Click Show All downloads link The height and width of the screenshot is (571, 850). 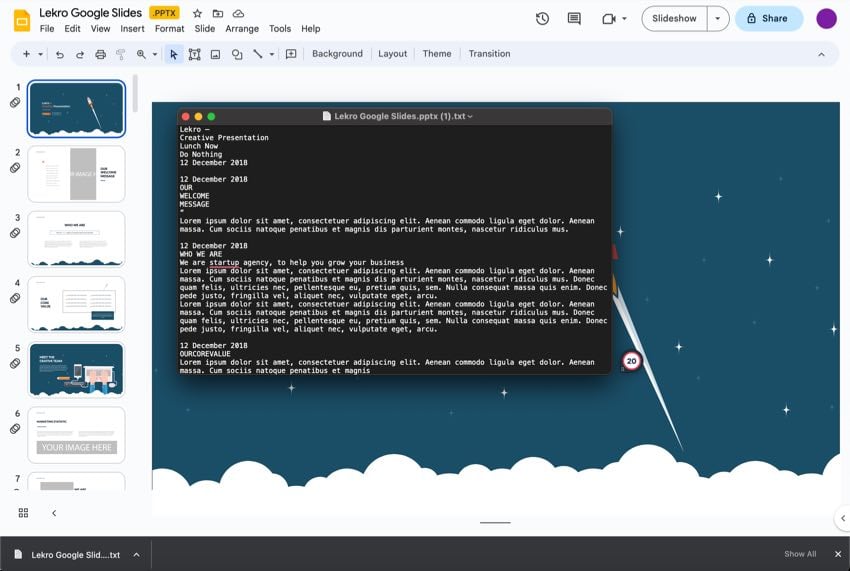click(x=800, y=554)
